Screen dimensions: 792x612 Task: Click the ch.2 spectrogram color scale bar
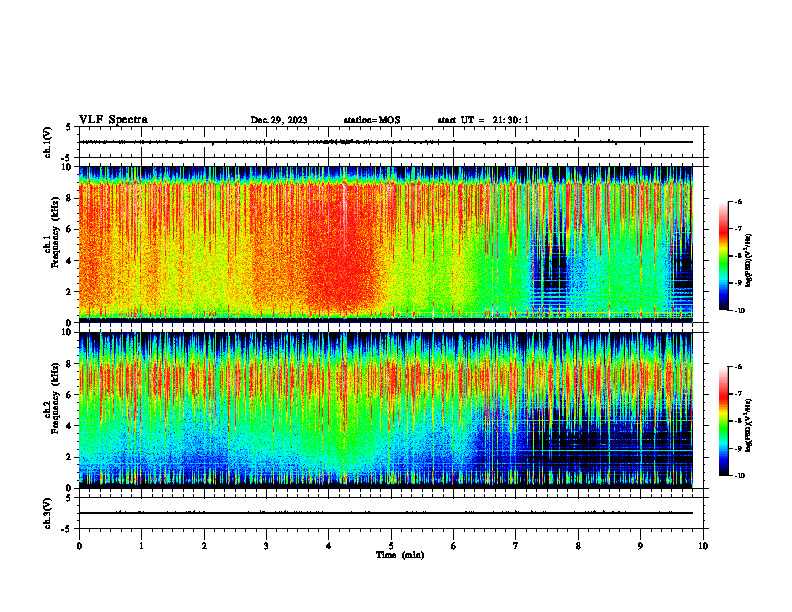(723, 421)
